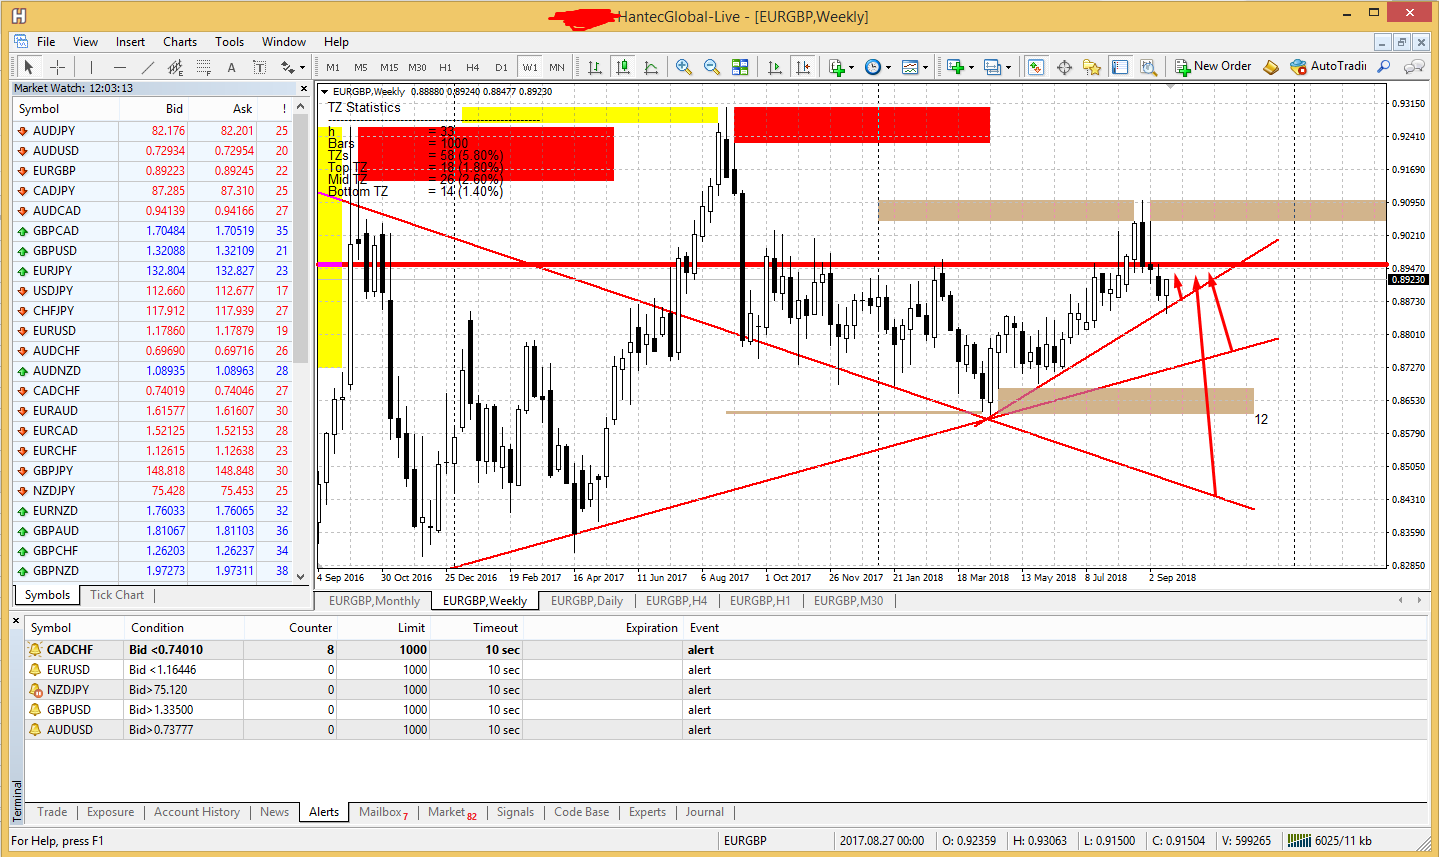This screenshot has height=857, width=1439.
Task: Open the periods clock dropdown
Action: pos(888,68)
